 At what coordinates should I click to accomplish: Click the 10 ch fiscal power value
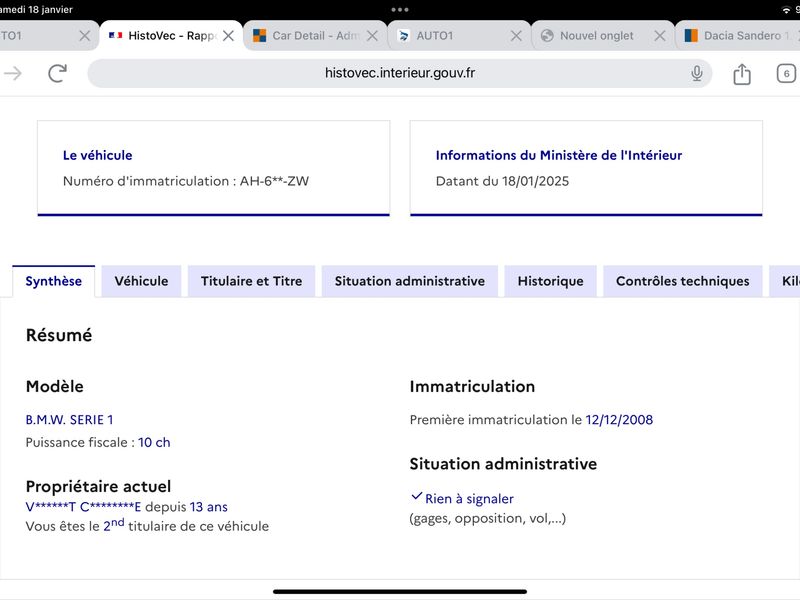(x=154, y=442)
